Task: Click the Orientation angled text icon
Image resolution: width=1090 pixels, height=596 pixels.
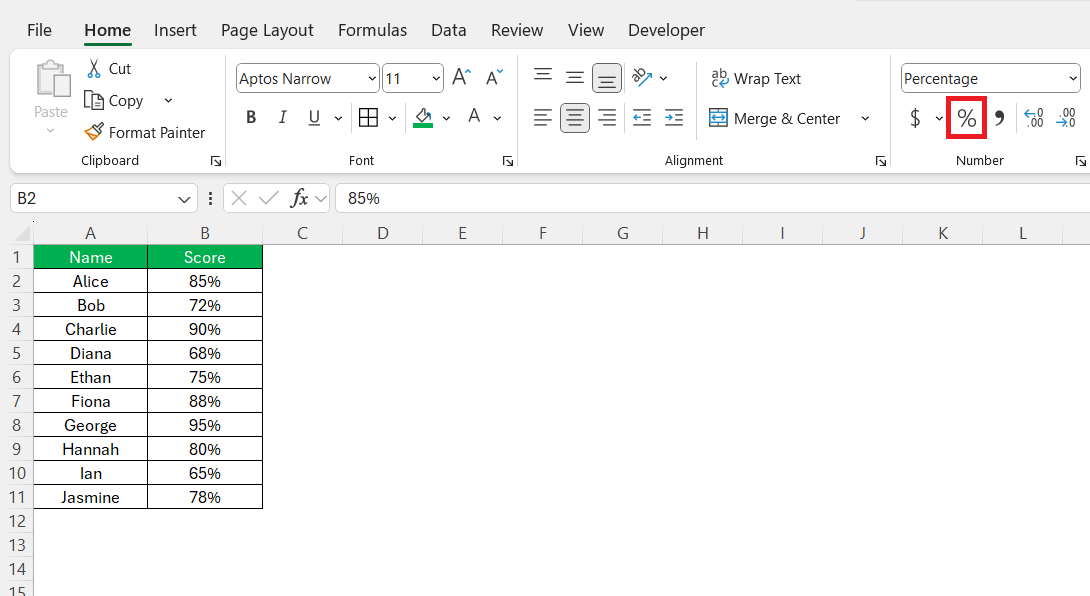Action: 642,77
